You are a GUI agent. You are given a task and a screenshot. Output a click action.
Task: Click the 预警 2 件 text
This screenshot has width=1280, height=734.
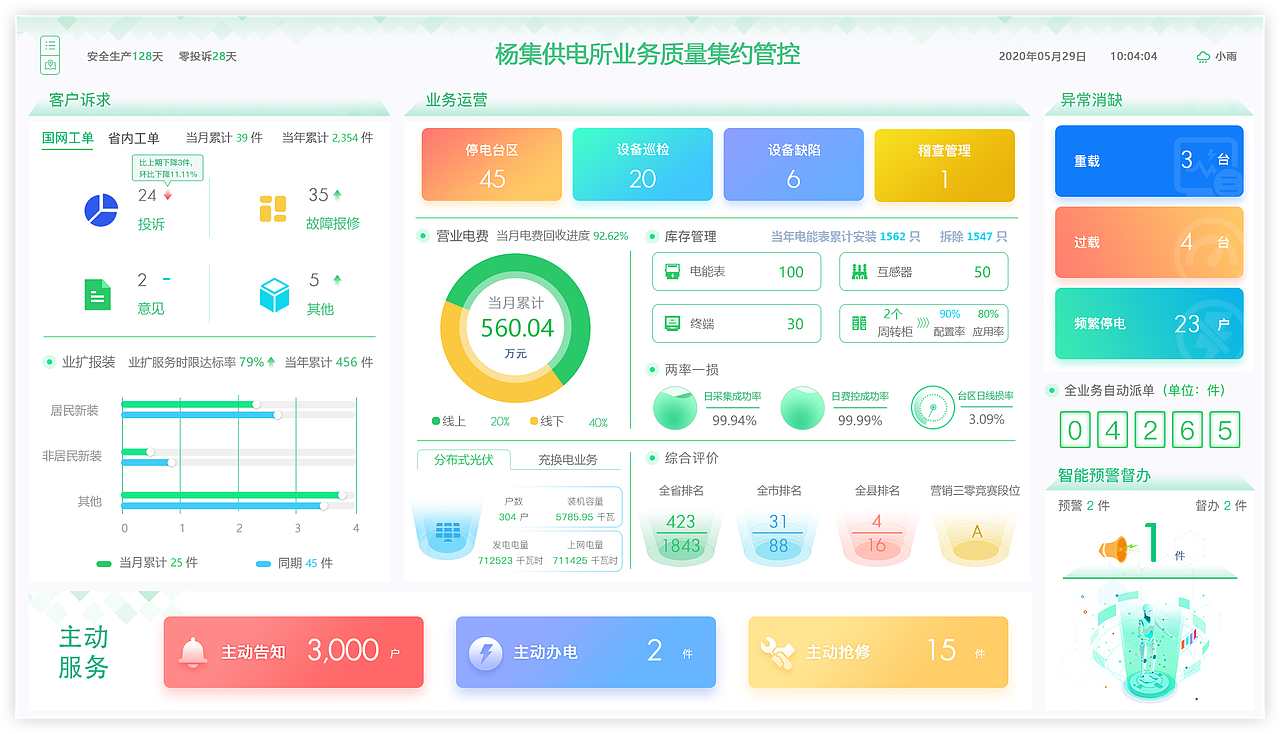click(1084, 506)
